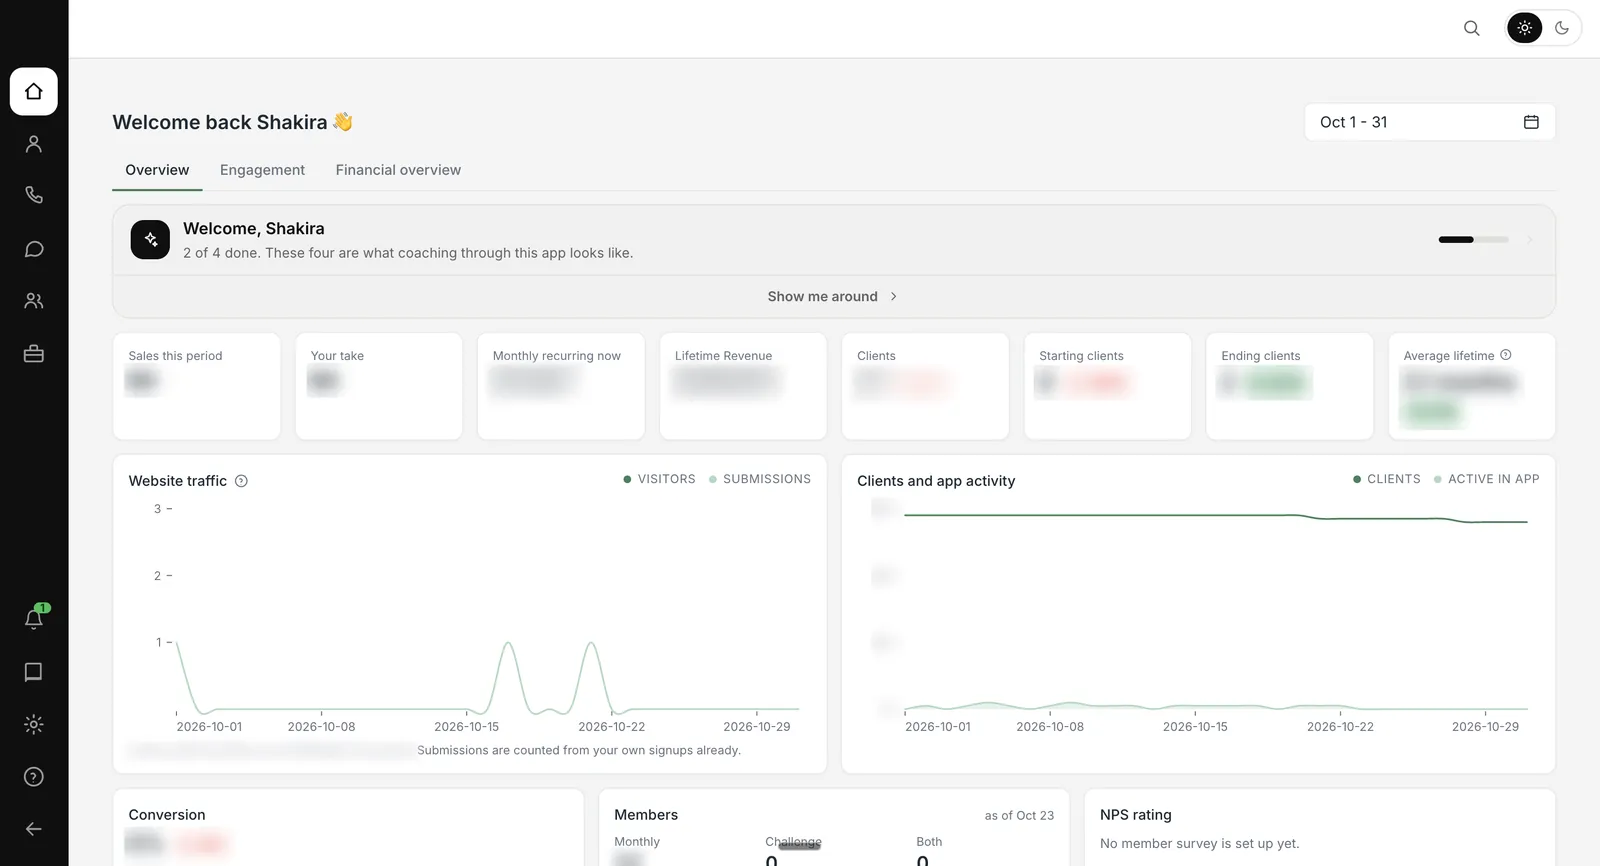The width and height of the screenshot is (1600, 866).
Task: Click the sparkle icon in the Welcome card
Action: coord(150,240)
